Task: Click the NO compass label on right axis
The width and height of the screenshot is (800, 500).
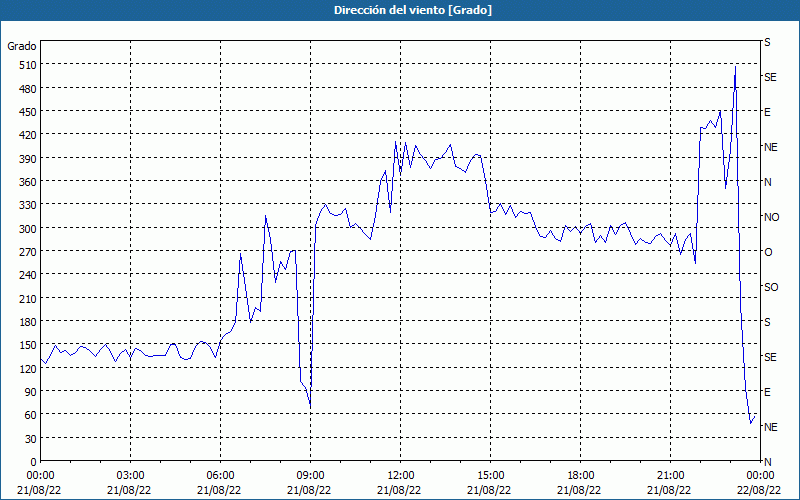Action: 771,217
